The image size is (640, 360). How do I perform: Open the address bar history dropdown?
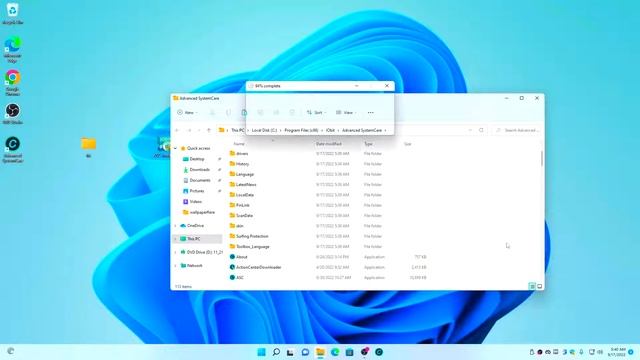470,130
